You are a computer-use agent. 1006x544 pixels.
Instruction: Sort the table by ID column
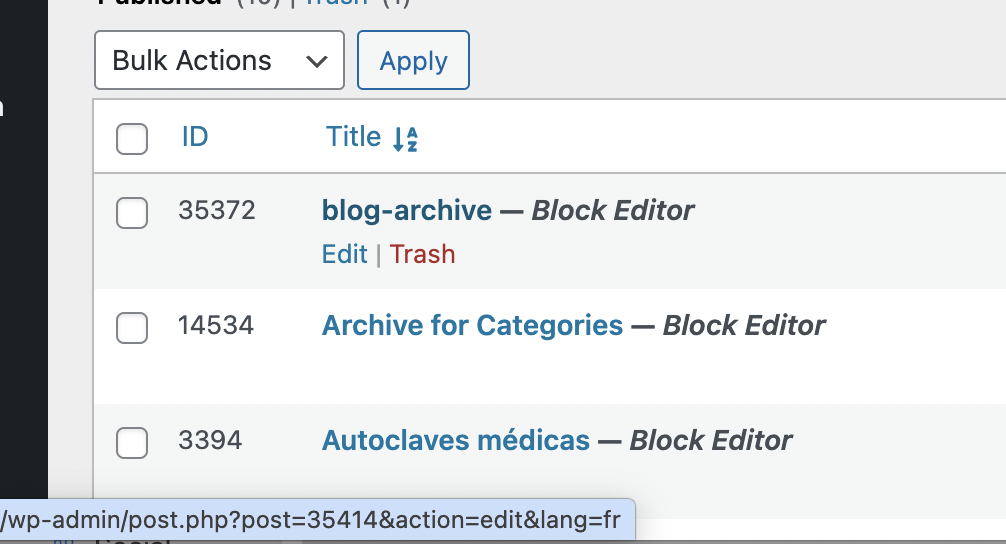pos(195,137)
